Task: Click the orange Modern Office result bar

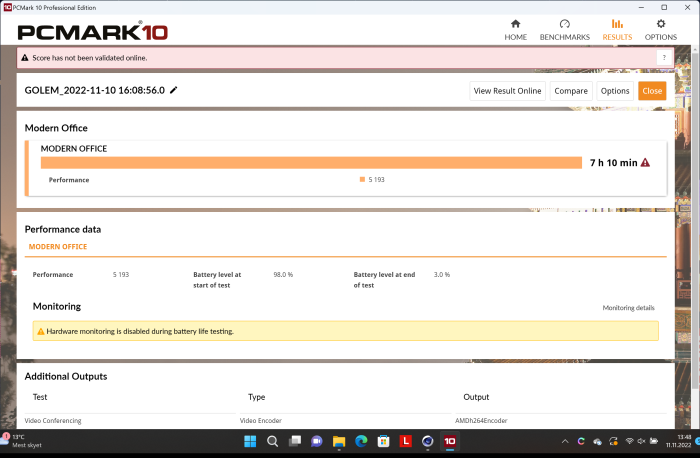Action: 311,162
